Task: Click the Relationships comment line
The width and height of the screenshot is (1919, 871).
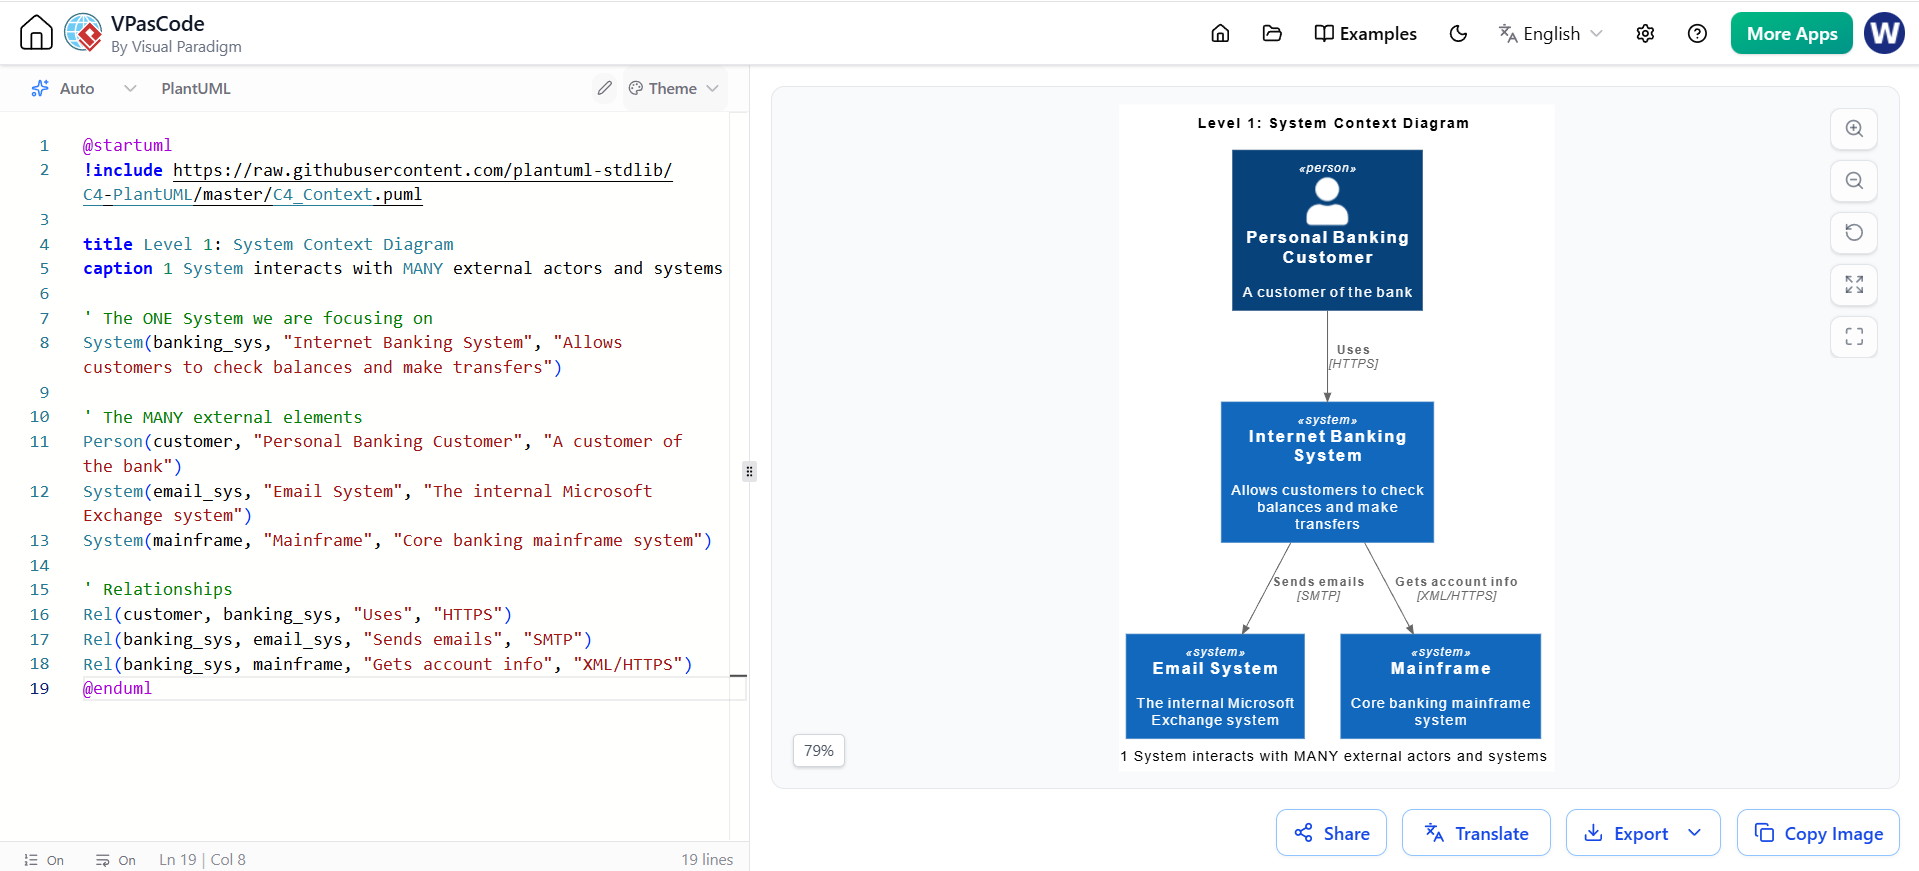Action: [158, 589]
